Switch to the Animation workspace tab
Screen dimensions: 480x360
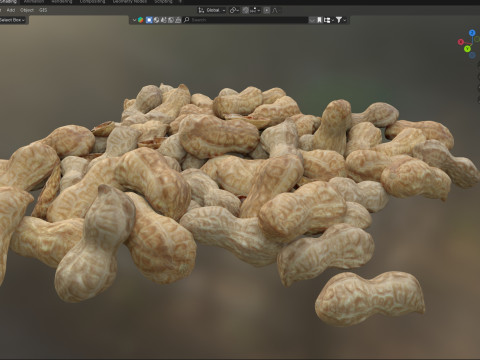(x=34, y=2)
